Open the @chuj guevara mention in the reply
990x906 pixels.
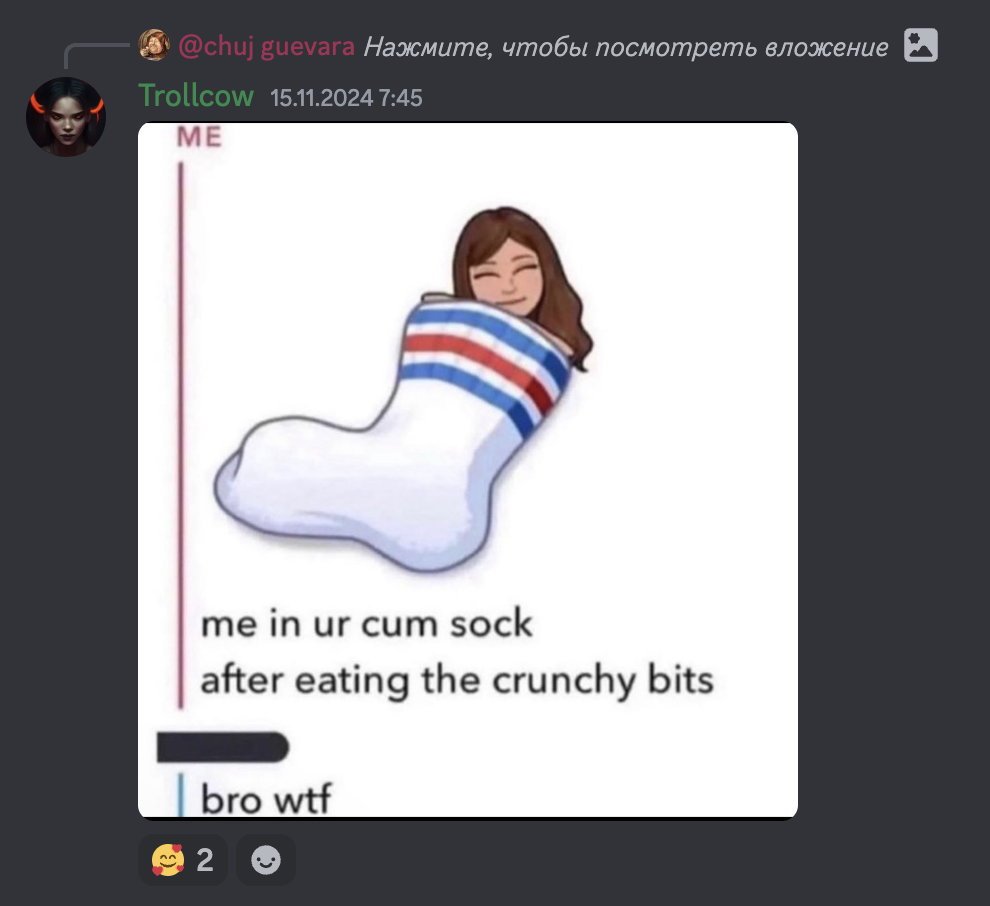(266, 46)
